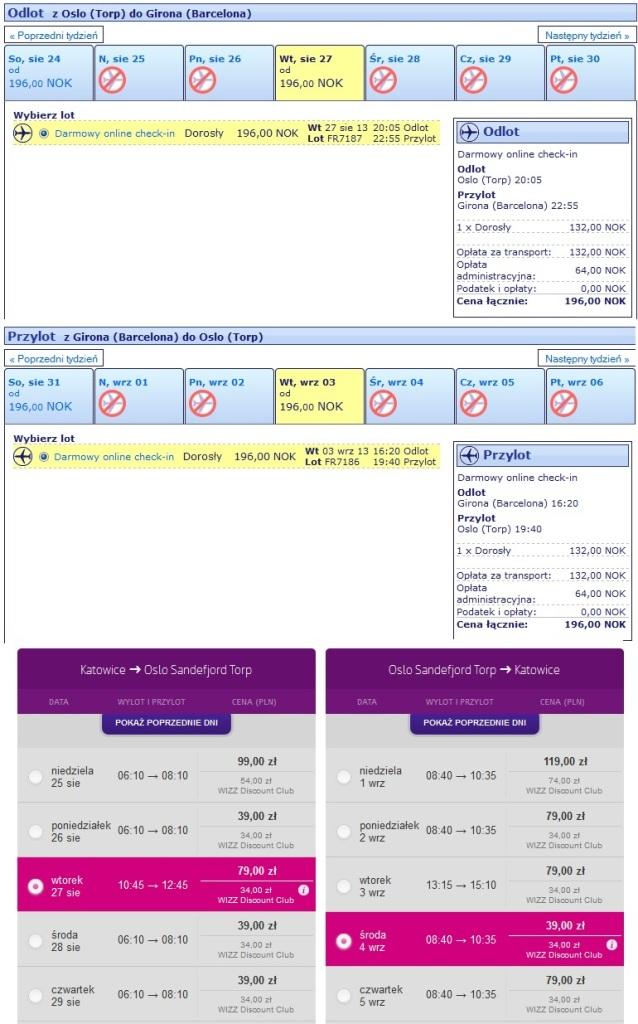Click info icon on środa 4 wrz row
638x1024 pixels.
pos(612,945)
